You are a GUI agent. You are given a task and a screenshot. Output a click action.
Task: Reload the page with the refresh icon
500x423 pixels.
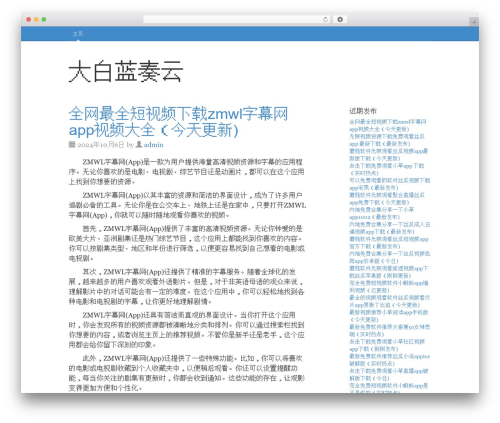(x=325, y=20)
